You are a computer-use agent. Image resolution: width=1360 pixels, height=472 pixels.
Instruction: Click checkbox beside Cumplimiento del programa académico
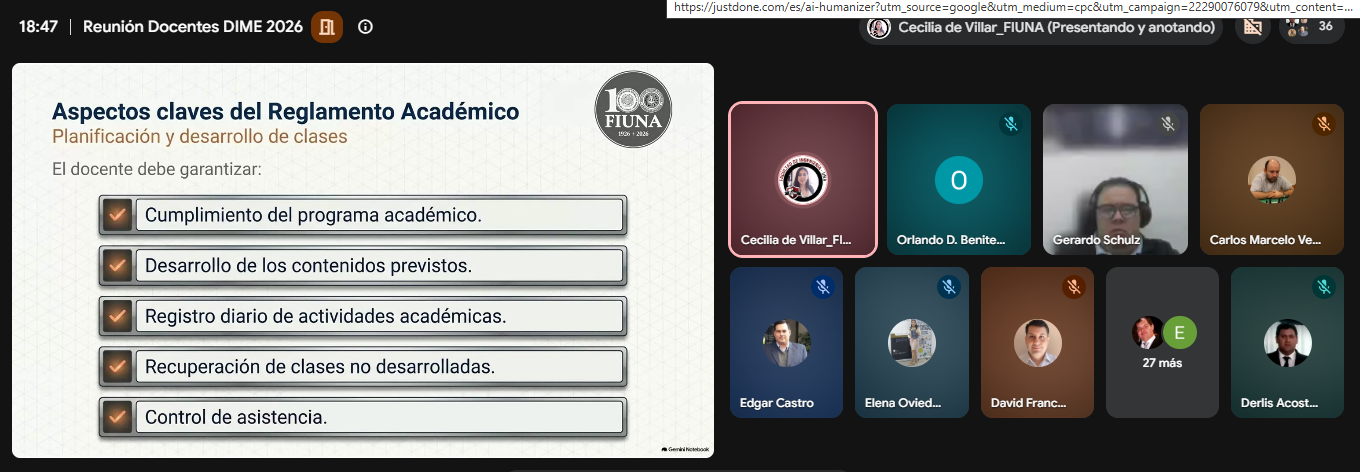click(117, 214)
